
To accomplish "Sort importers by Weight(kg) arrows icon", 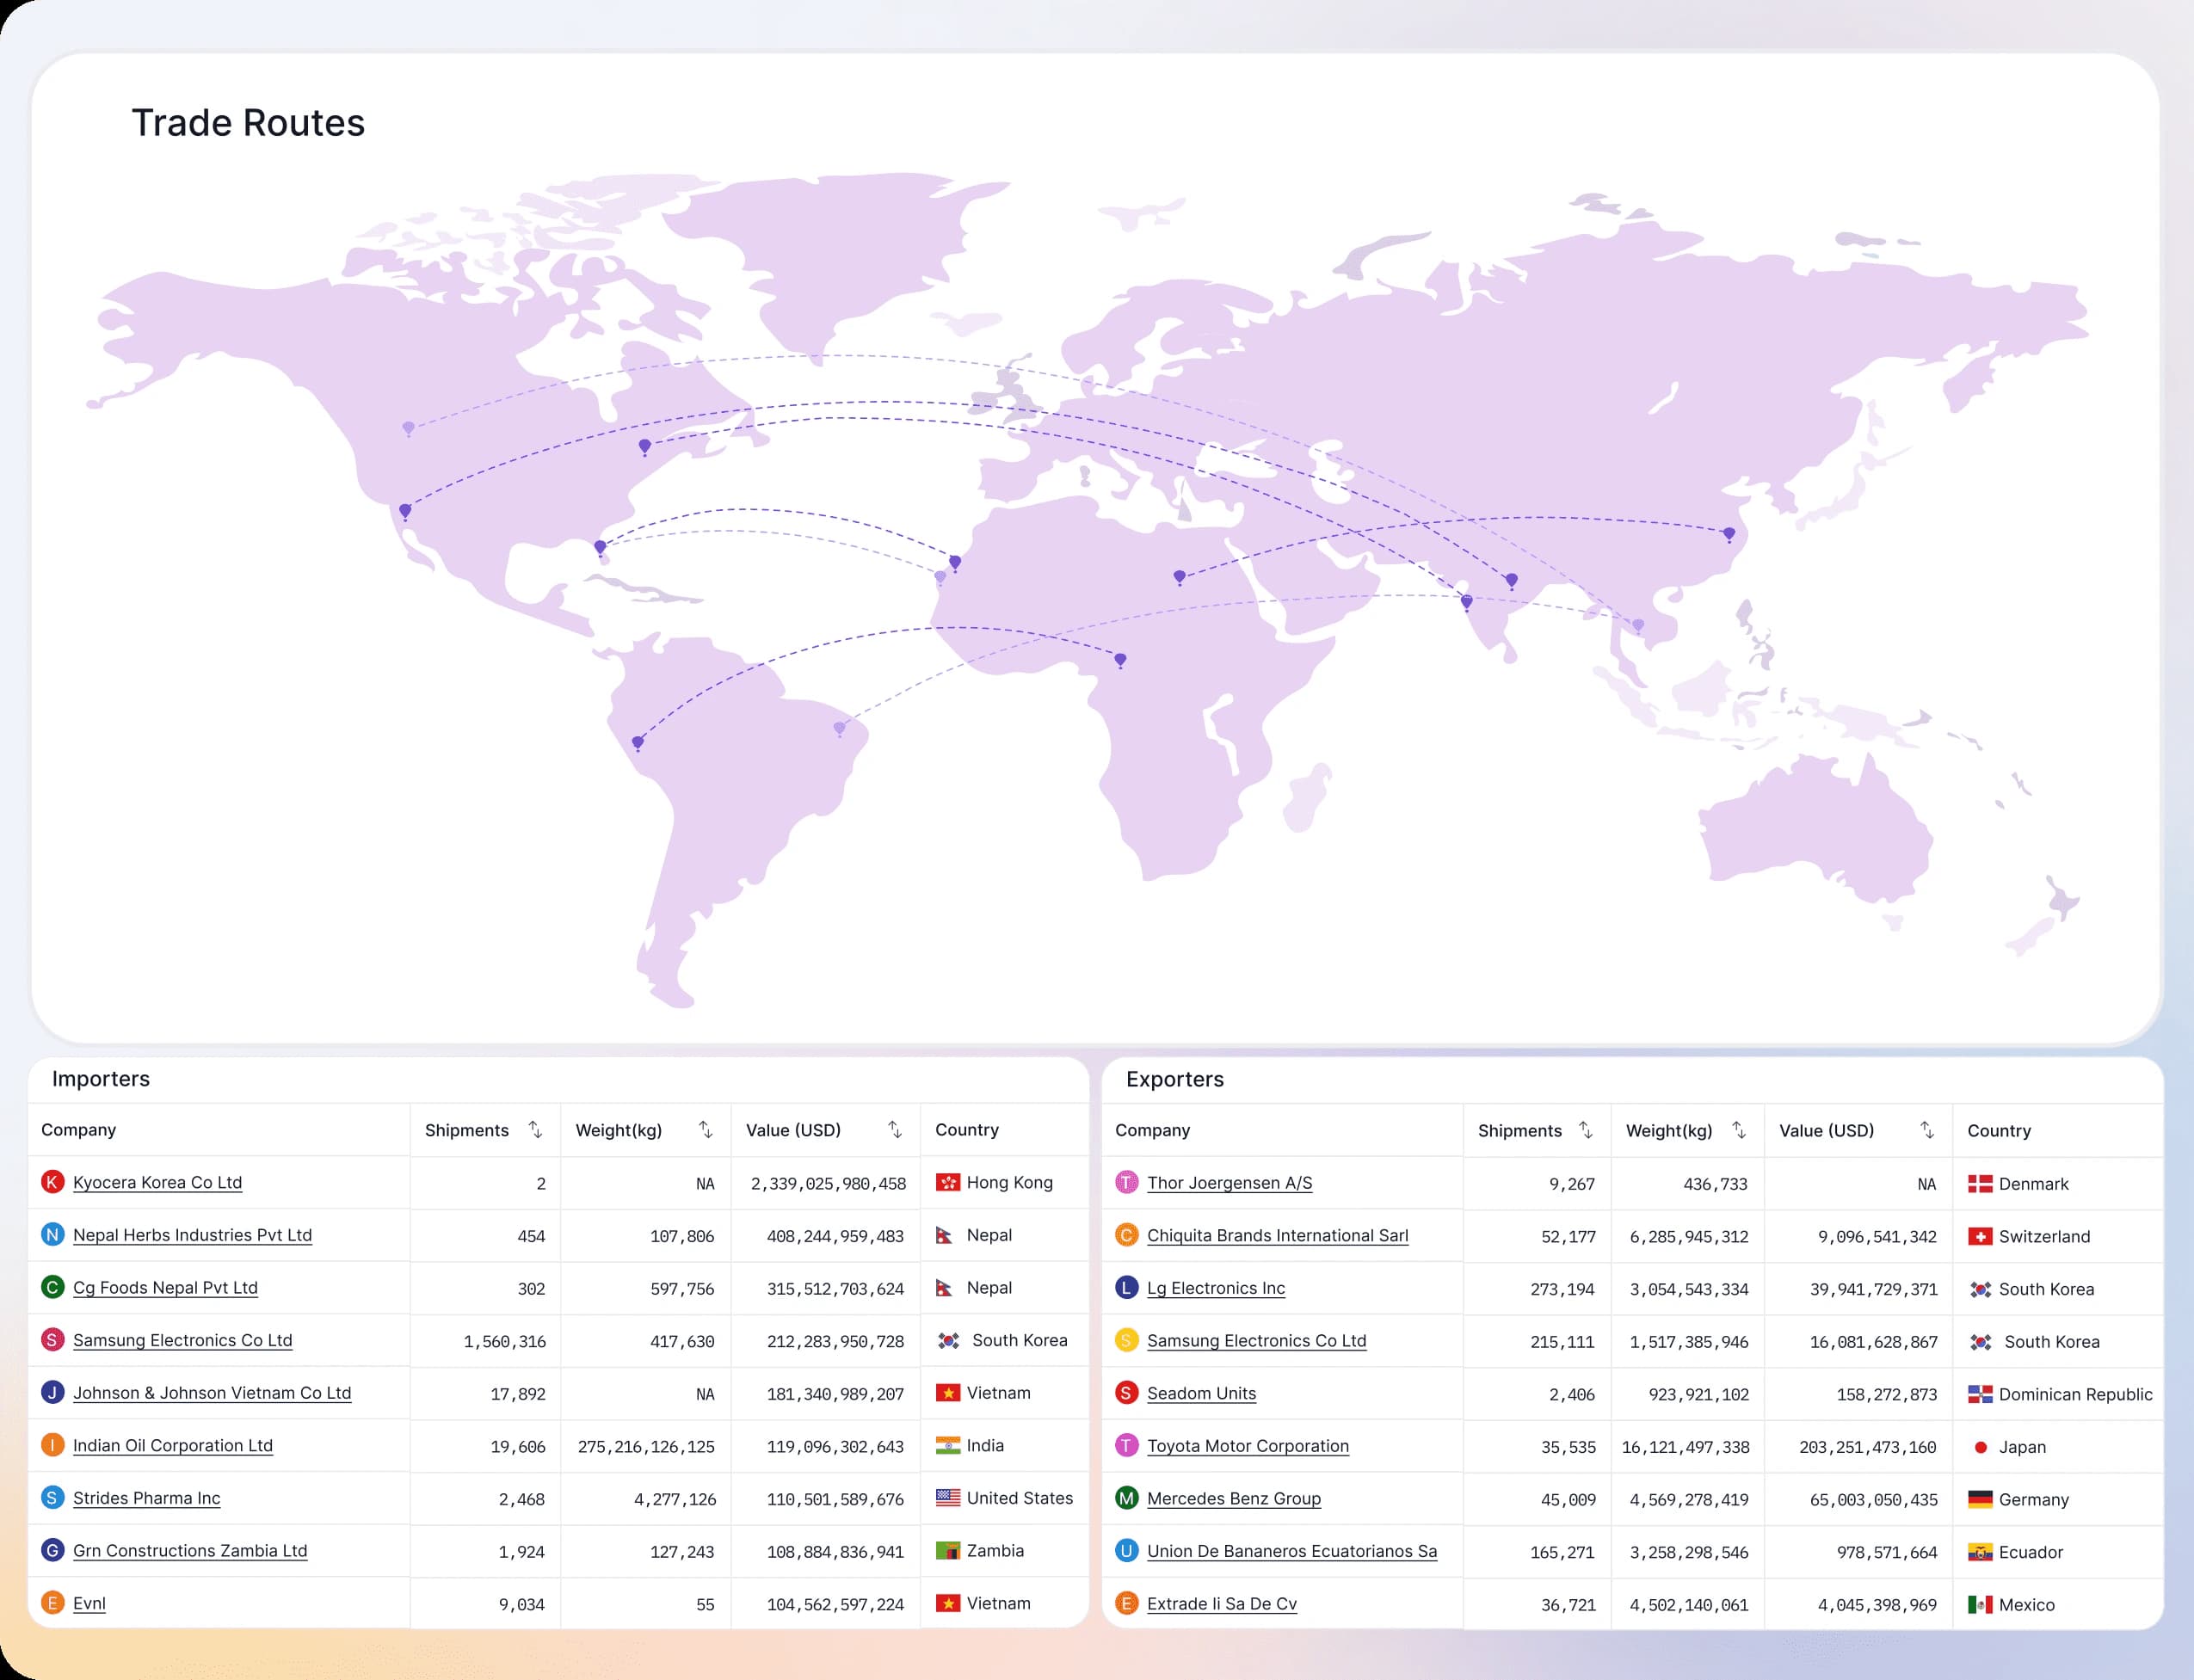I will click(705, 1129).
